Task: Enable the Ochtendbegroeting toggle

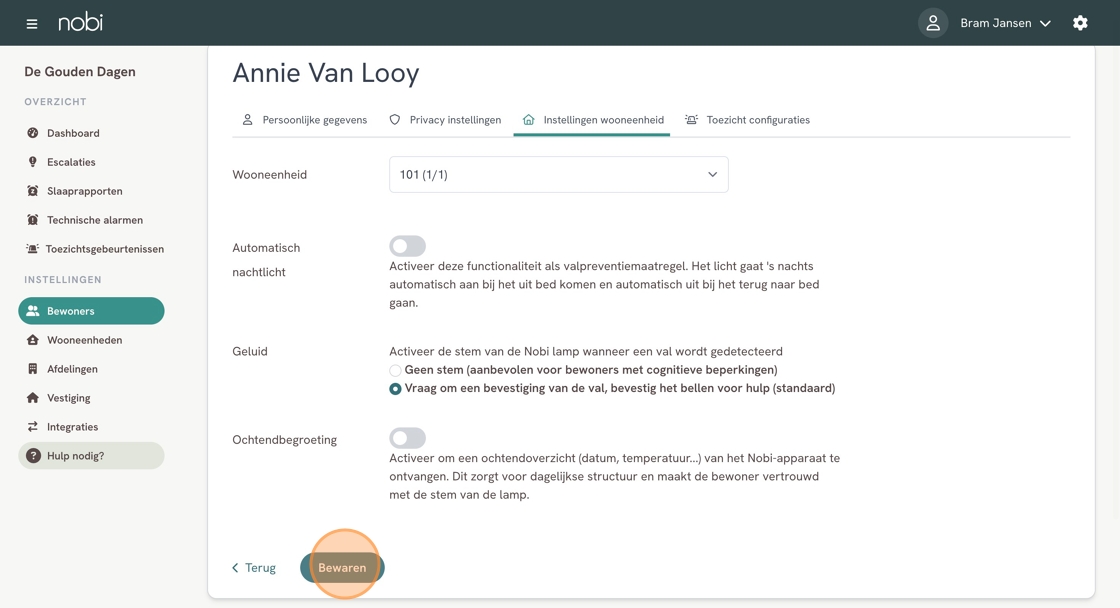Action: coord(408,438)
